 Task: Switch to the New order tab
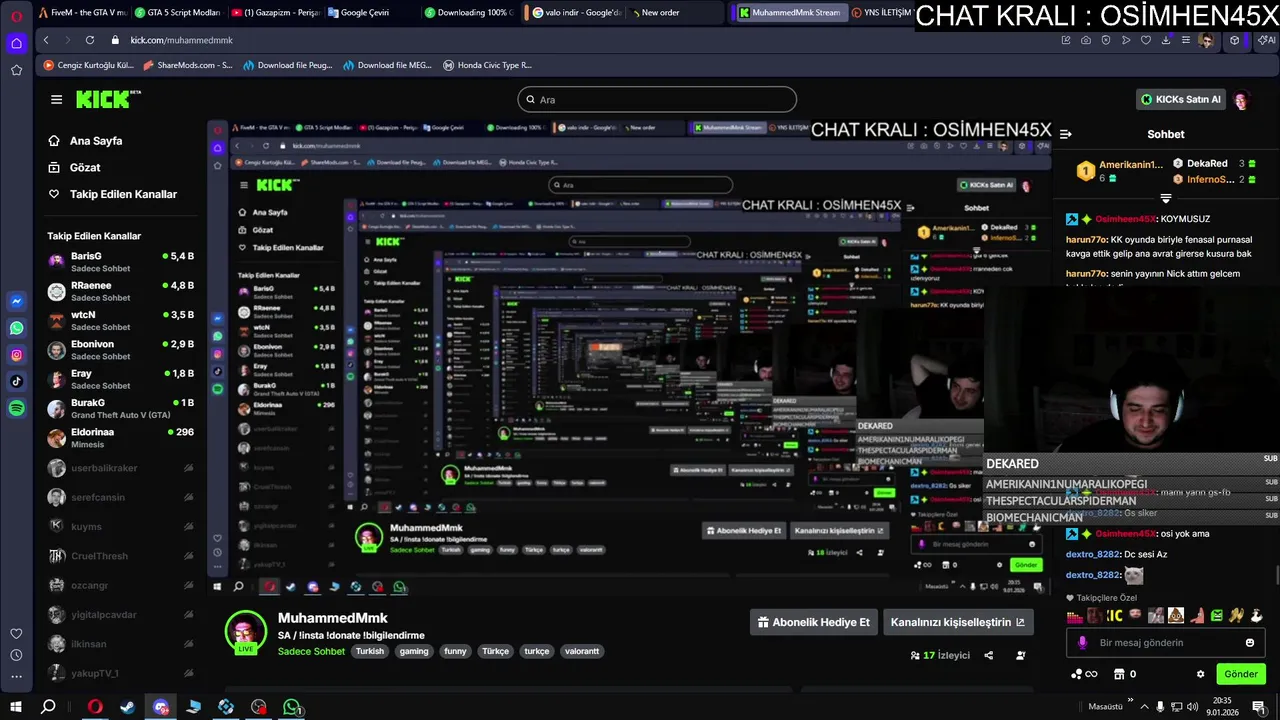676,13
